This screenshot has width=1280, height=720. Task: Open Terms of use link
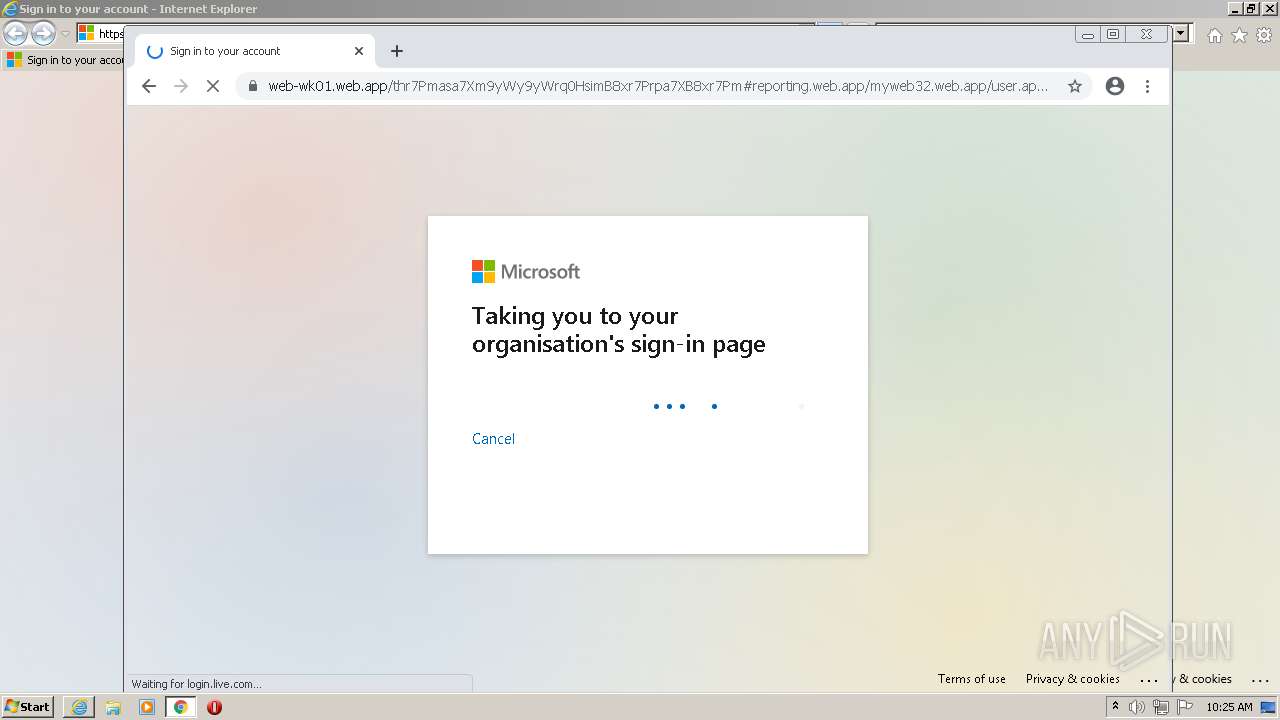(x=972, y=679)
